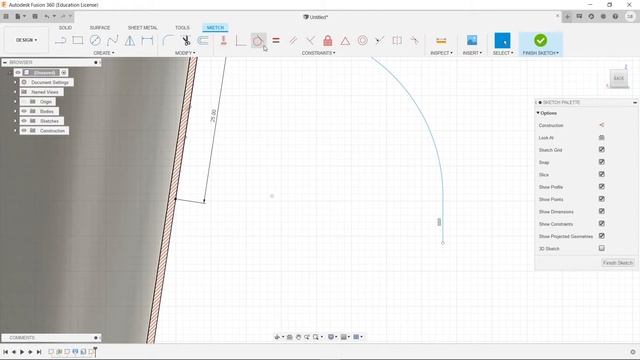Image resolution: width=640 pixels, height=360 pixels.
Task: Toggle the Sketch Grid checkbox
Action: point(601,149)
